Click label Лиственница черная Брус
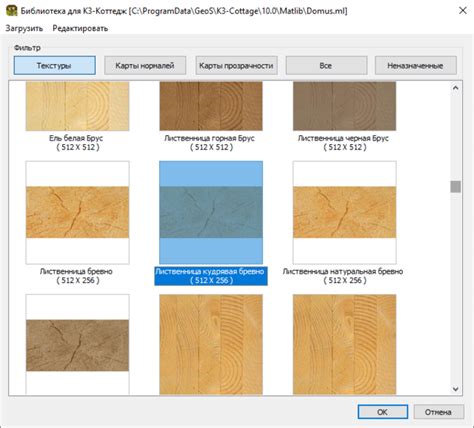This screenshot has width=474, height=428. point(343,138)
